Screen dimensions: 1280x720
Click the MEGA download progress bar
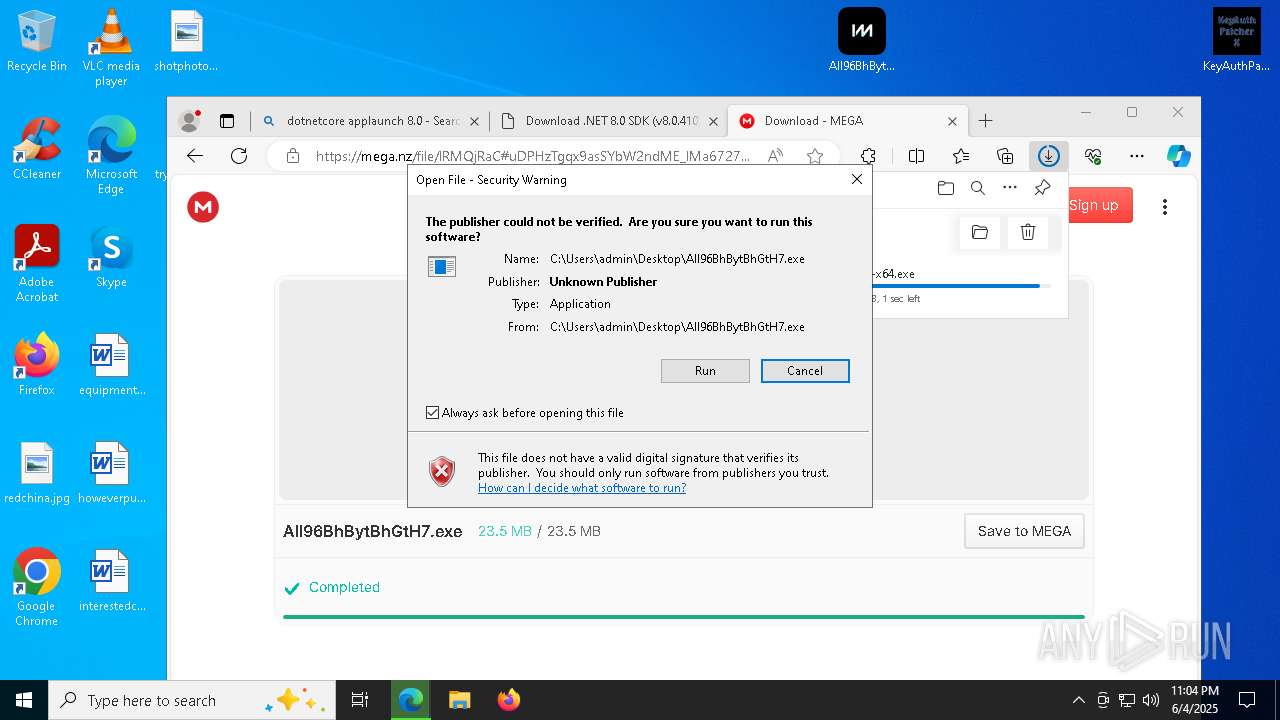[684, 617]
